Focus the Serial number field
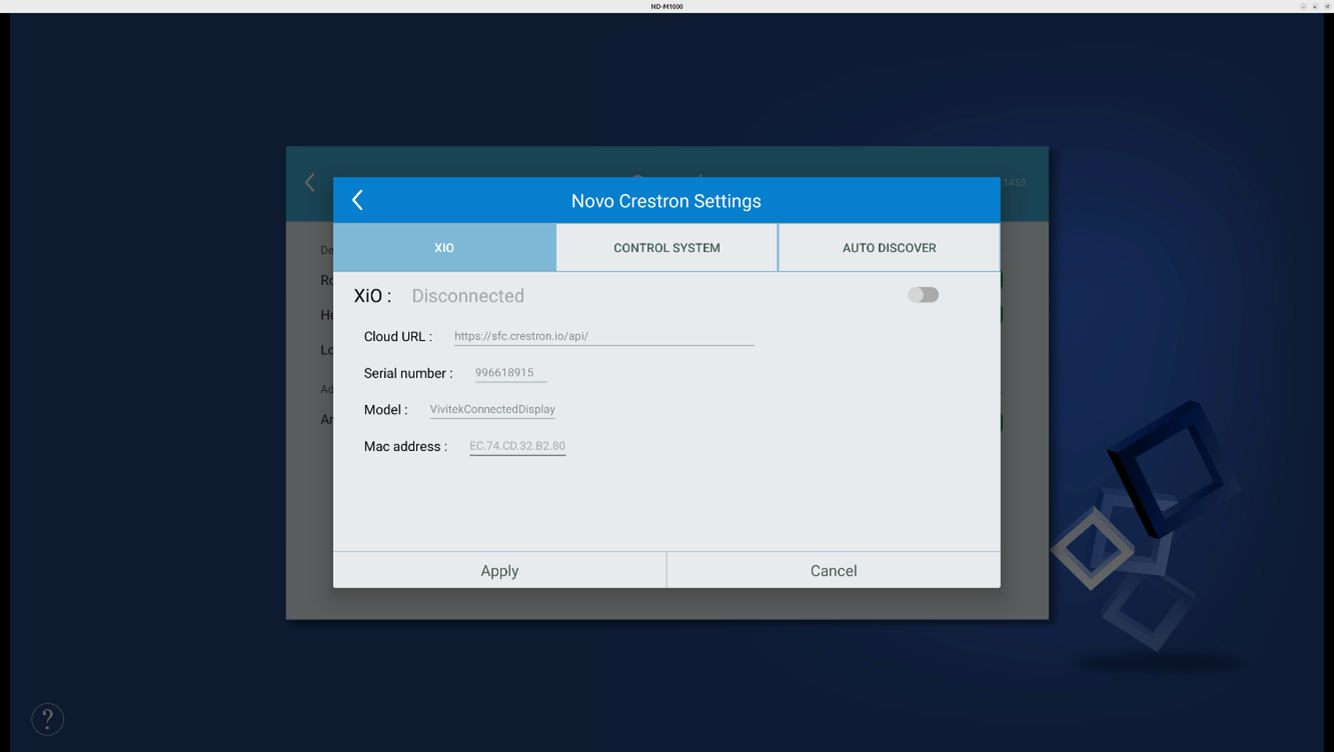 click(x=510, y=373)
